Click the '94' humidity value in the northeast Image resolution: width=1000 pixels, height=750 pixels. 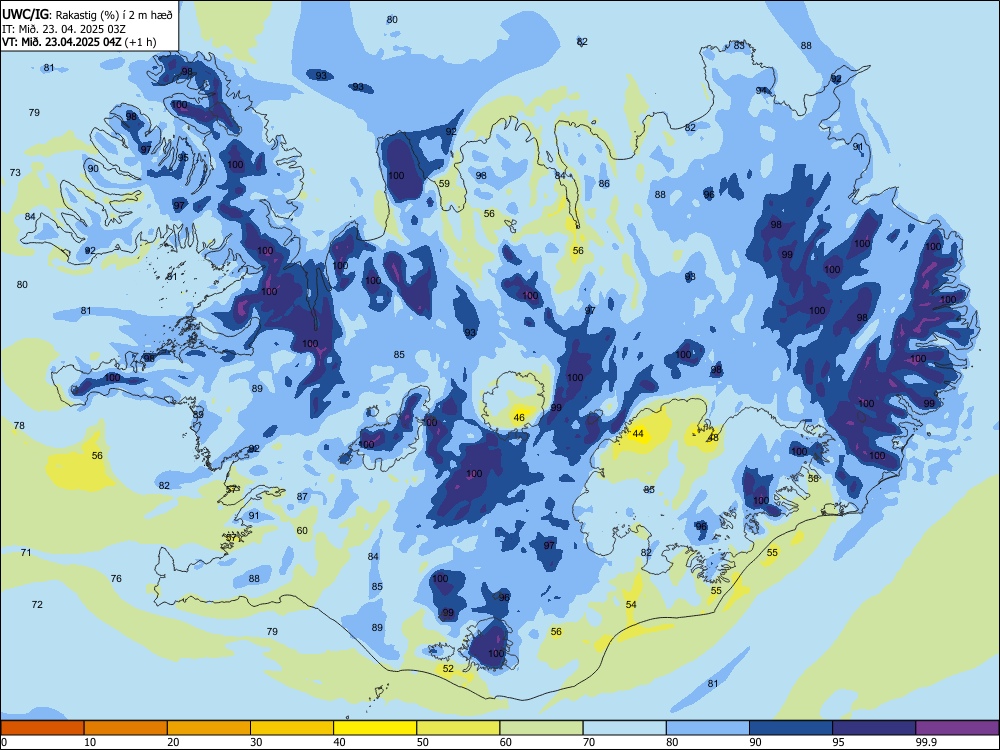click(x=761, y=91)
